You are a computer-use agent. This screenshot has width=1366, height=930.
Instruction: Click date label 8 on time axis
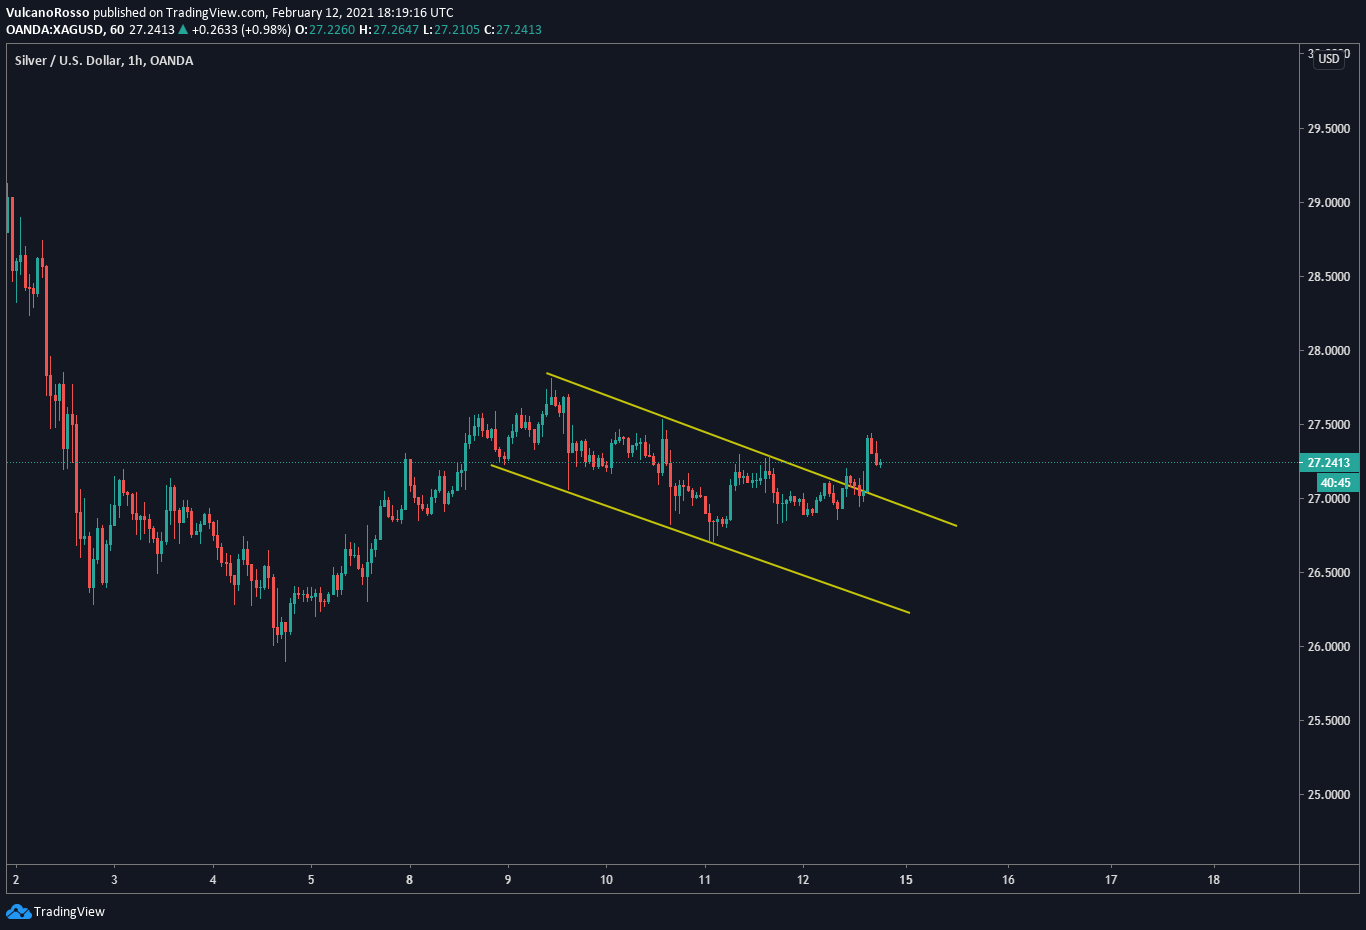pos(410,880)
